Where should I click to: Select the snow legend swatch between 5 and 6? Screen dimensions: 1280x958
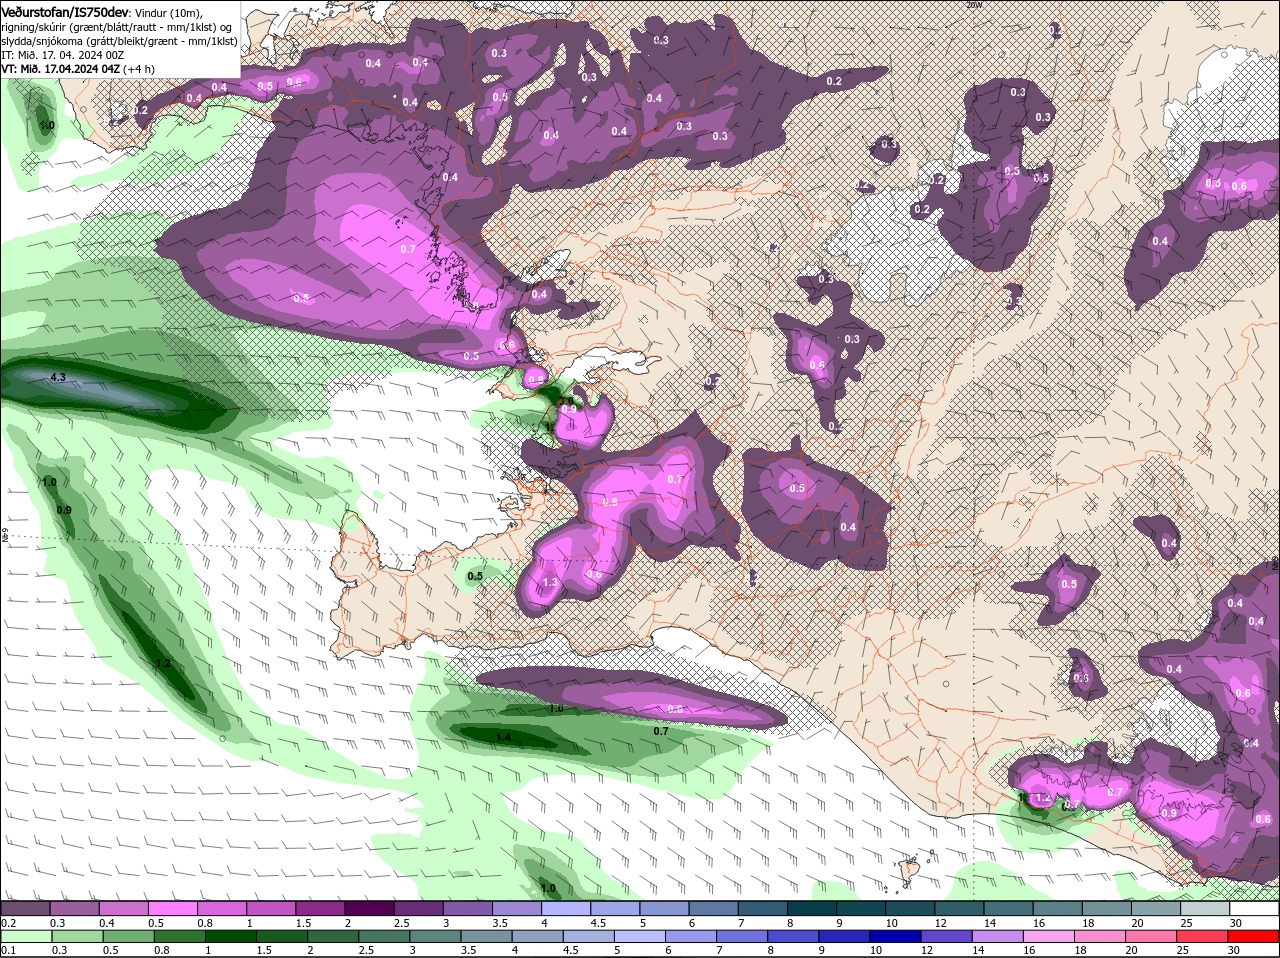[x=663, y=909]
